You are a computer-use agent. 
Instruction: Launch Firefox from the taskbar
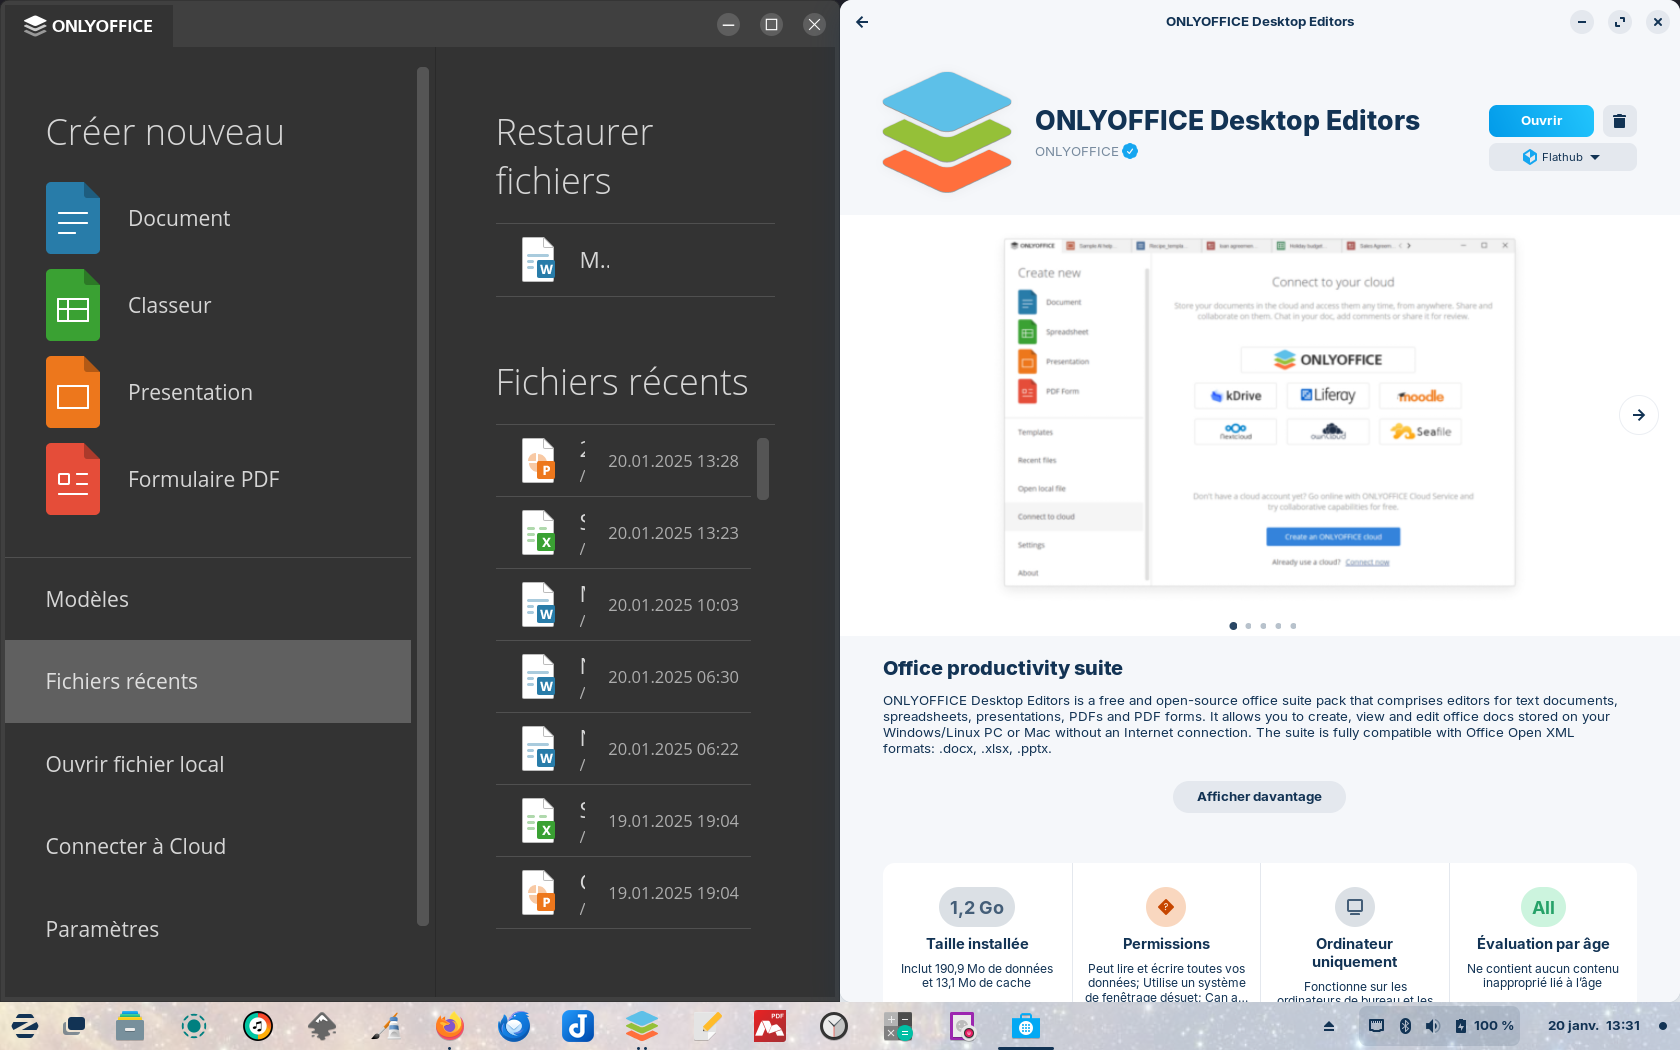(450, 1026)
